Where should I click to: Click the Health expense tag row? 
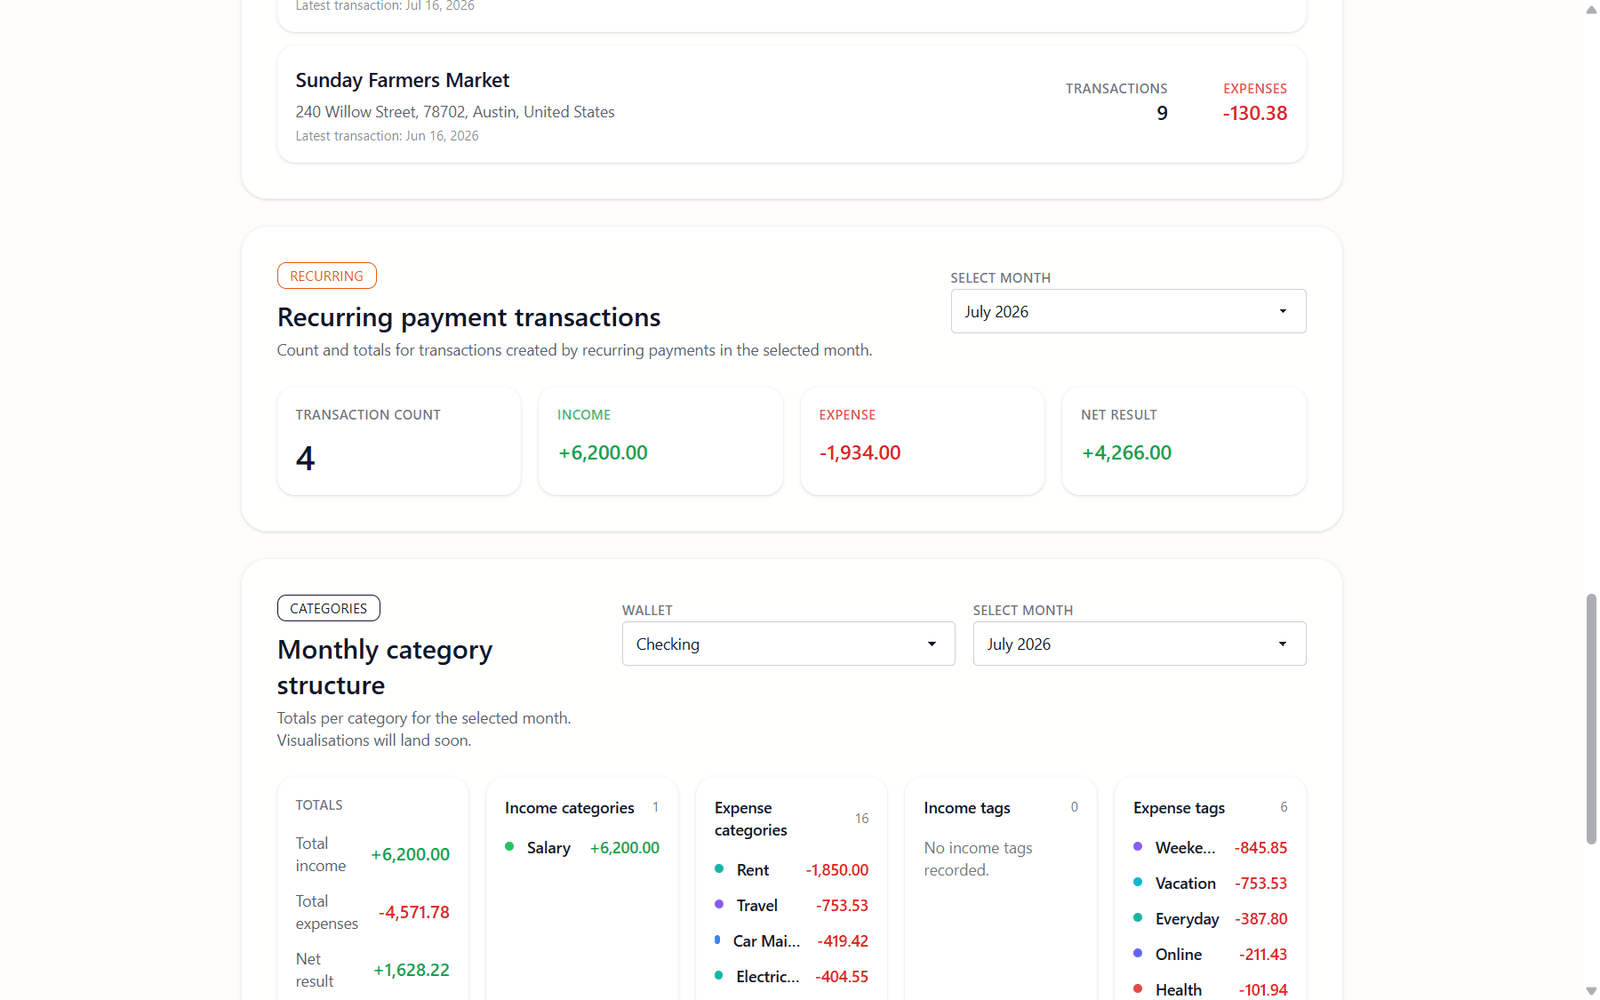point(1210,990)
